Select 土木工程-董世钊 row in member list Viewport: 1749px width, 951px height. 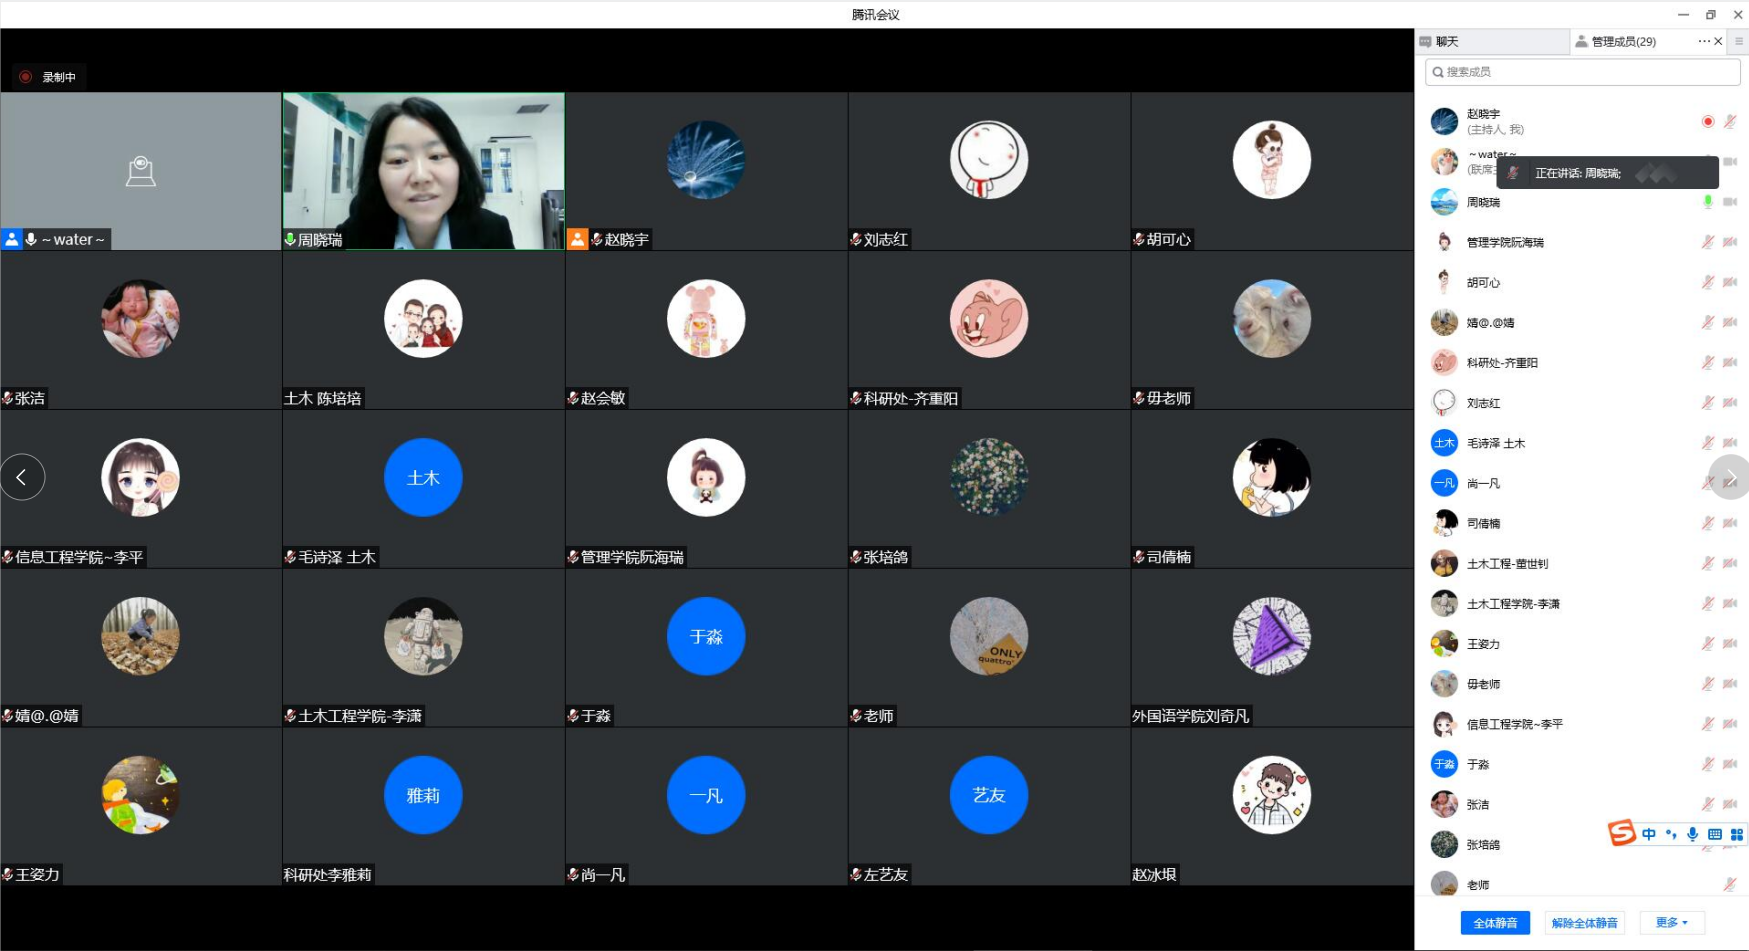(x=1582, y=563)
